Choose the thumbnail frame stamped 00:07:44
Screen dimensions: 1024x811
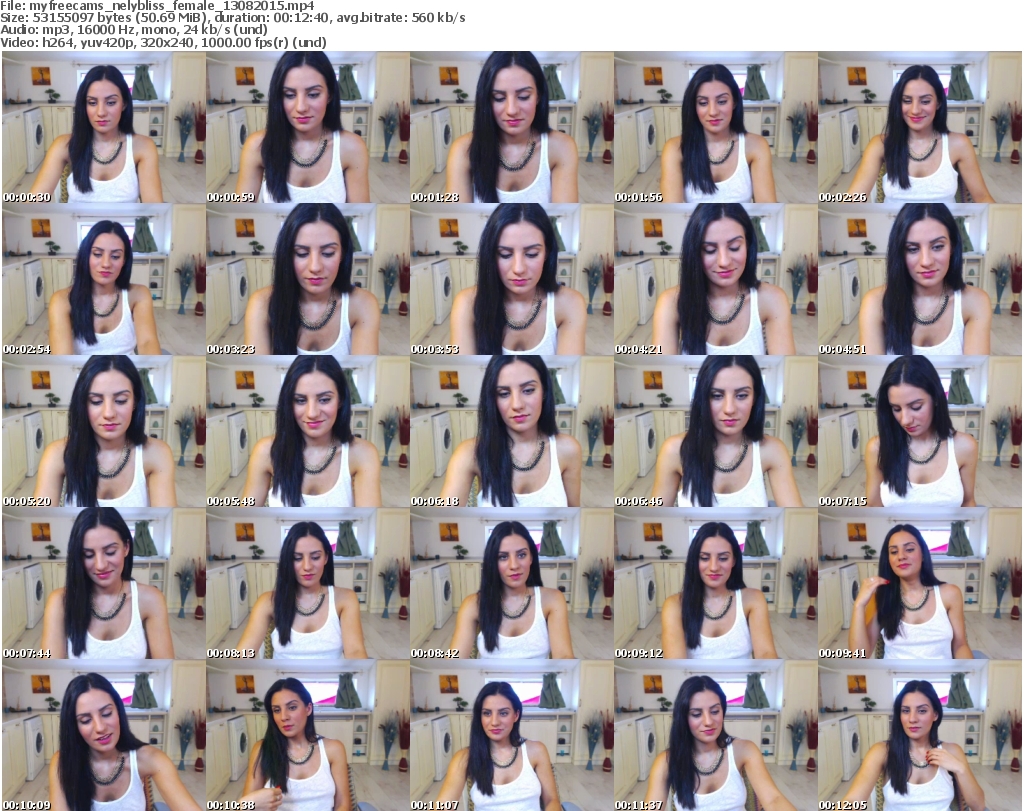[x=104, y=583]
